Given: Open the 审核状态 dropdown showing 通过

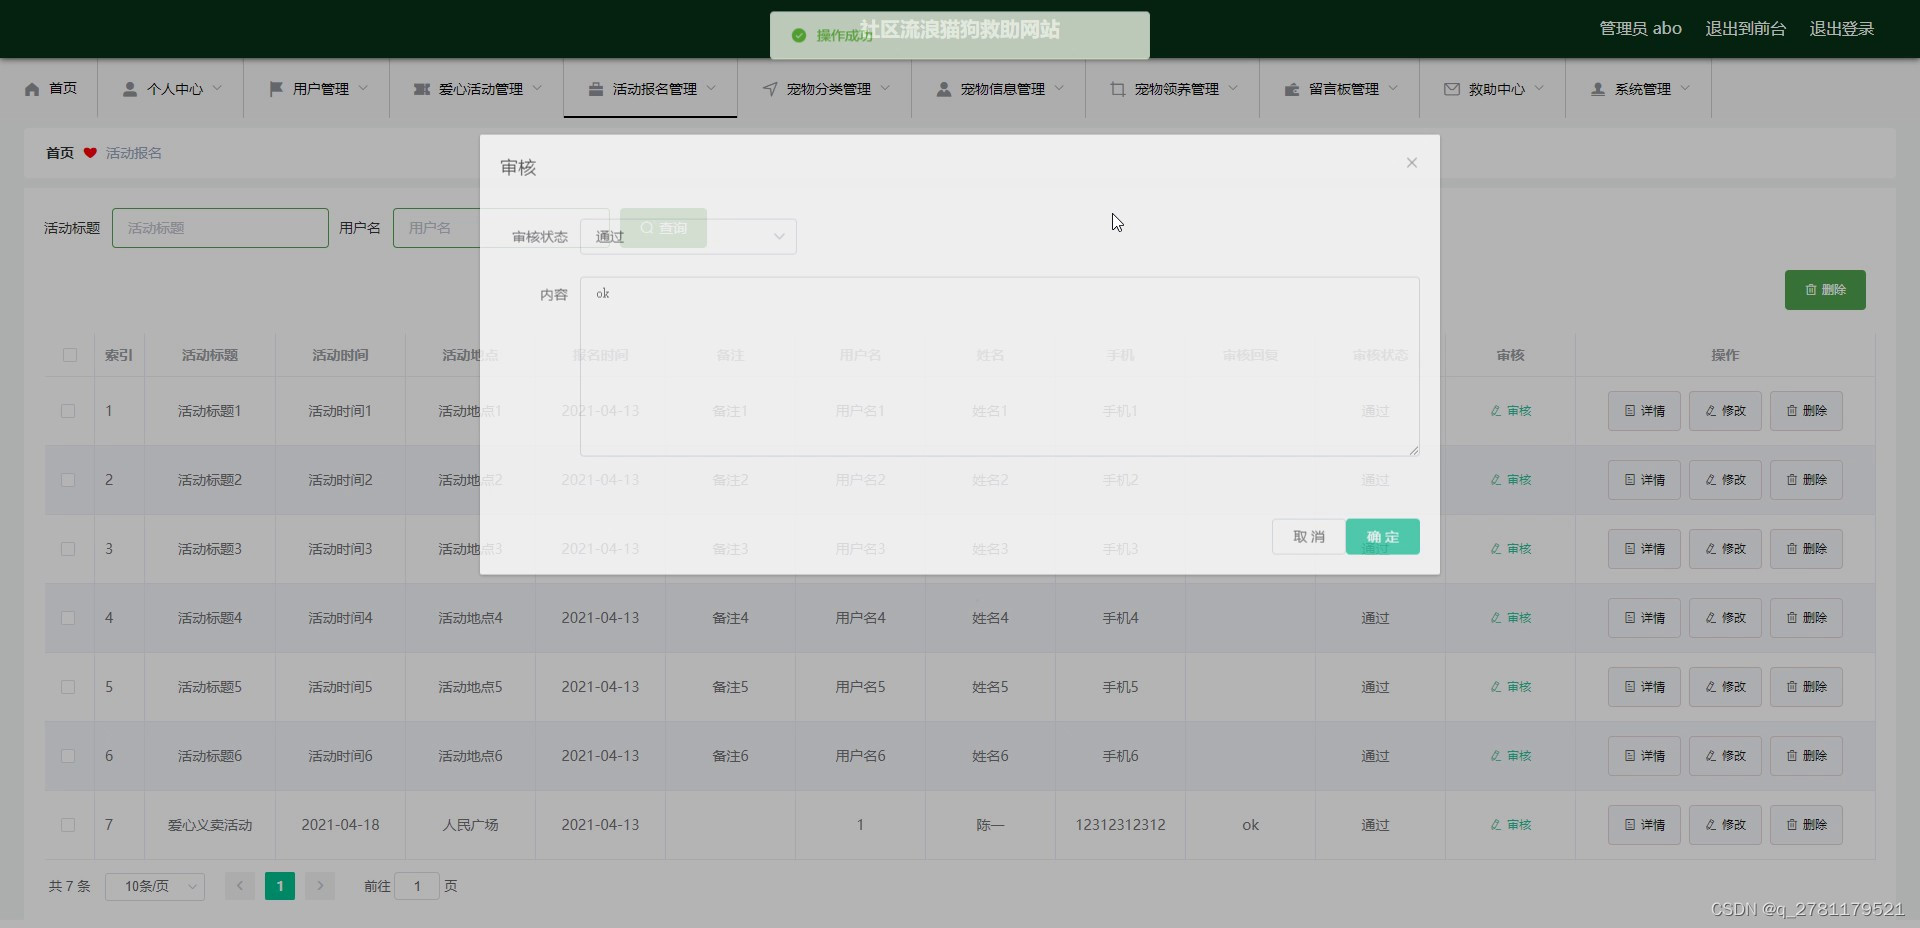Looking at the screenshot, I should 688,237.
